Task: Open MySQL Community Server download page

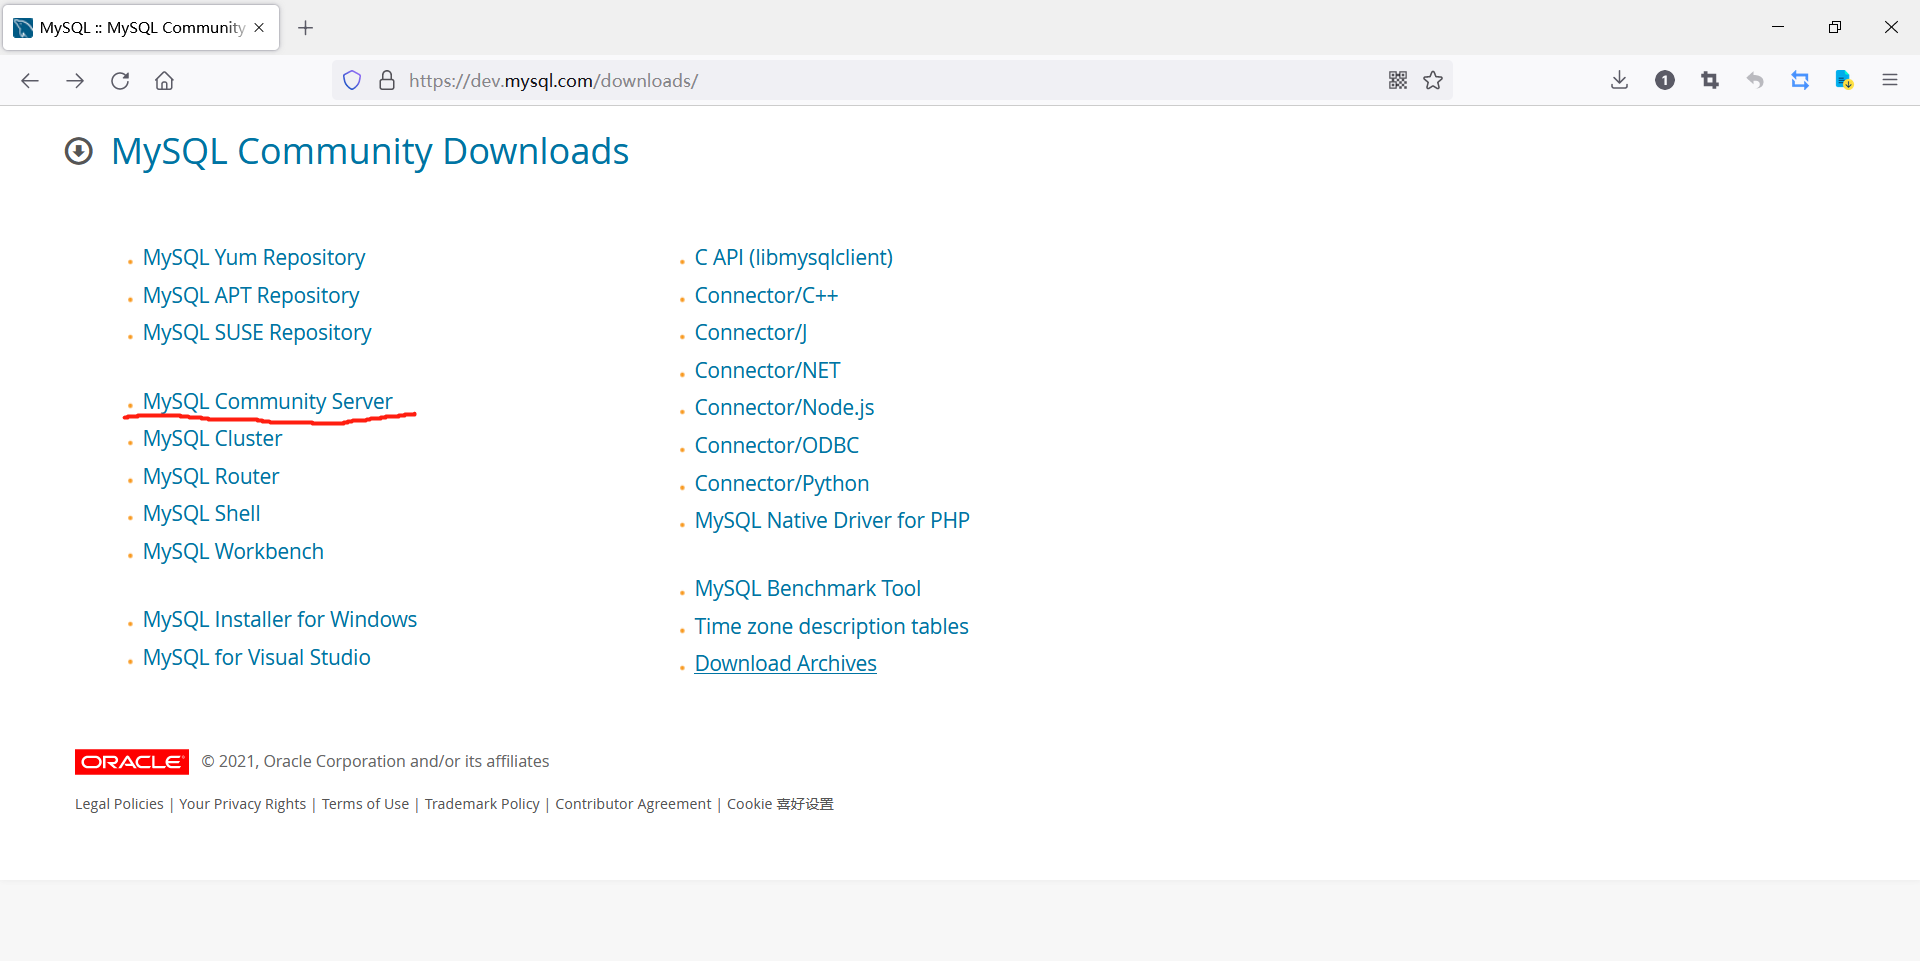Action: (x=268, y=402)
